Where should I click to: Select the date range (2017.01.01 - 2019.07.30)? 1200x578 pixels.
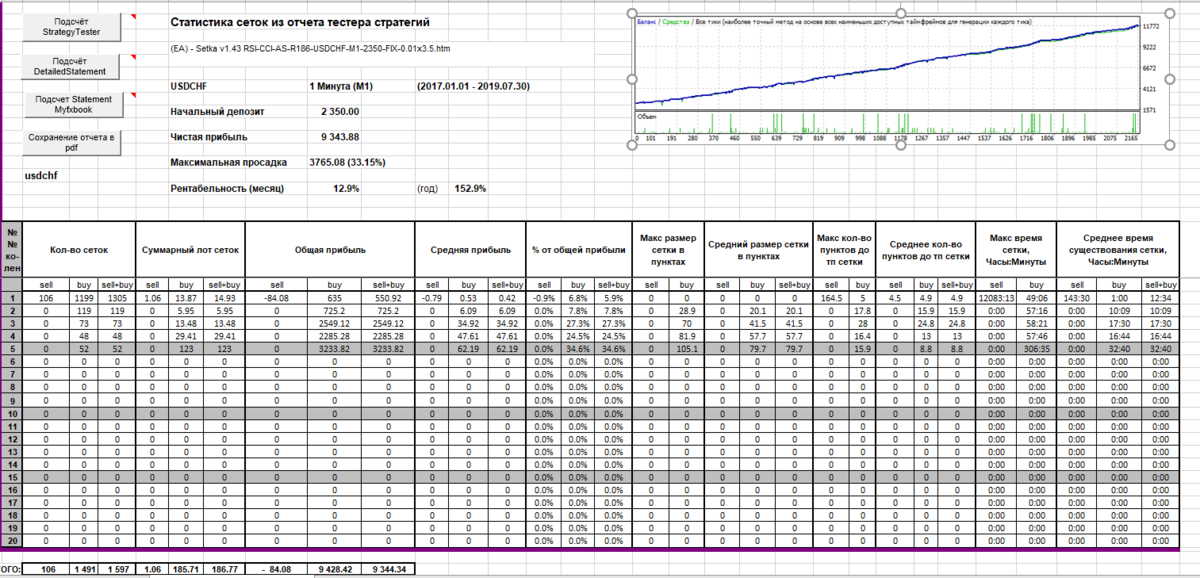[474, 88]
